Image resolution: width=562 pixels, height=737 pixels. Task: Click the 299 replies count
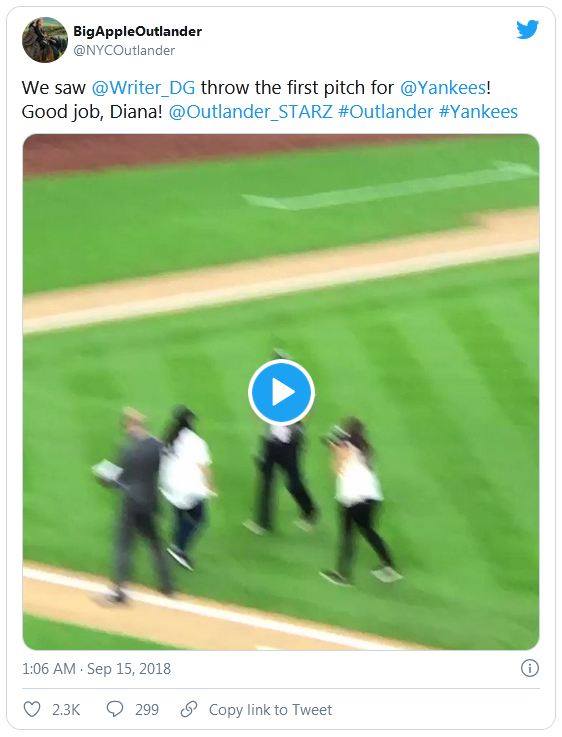pyautogui.click(x=147, y=709)
